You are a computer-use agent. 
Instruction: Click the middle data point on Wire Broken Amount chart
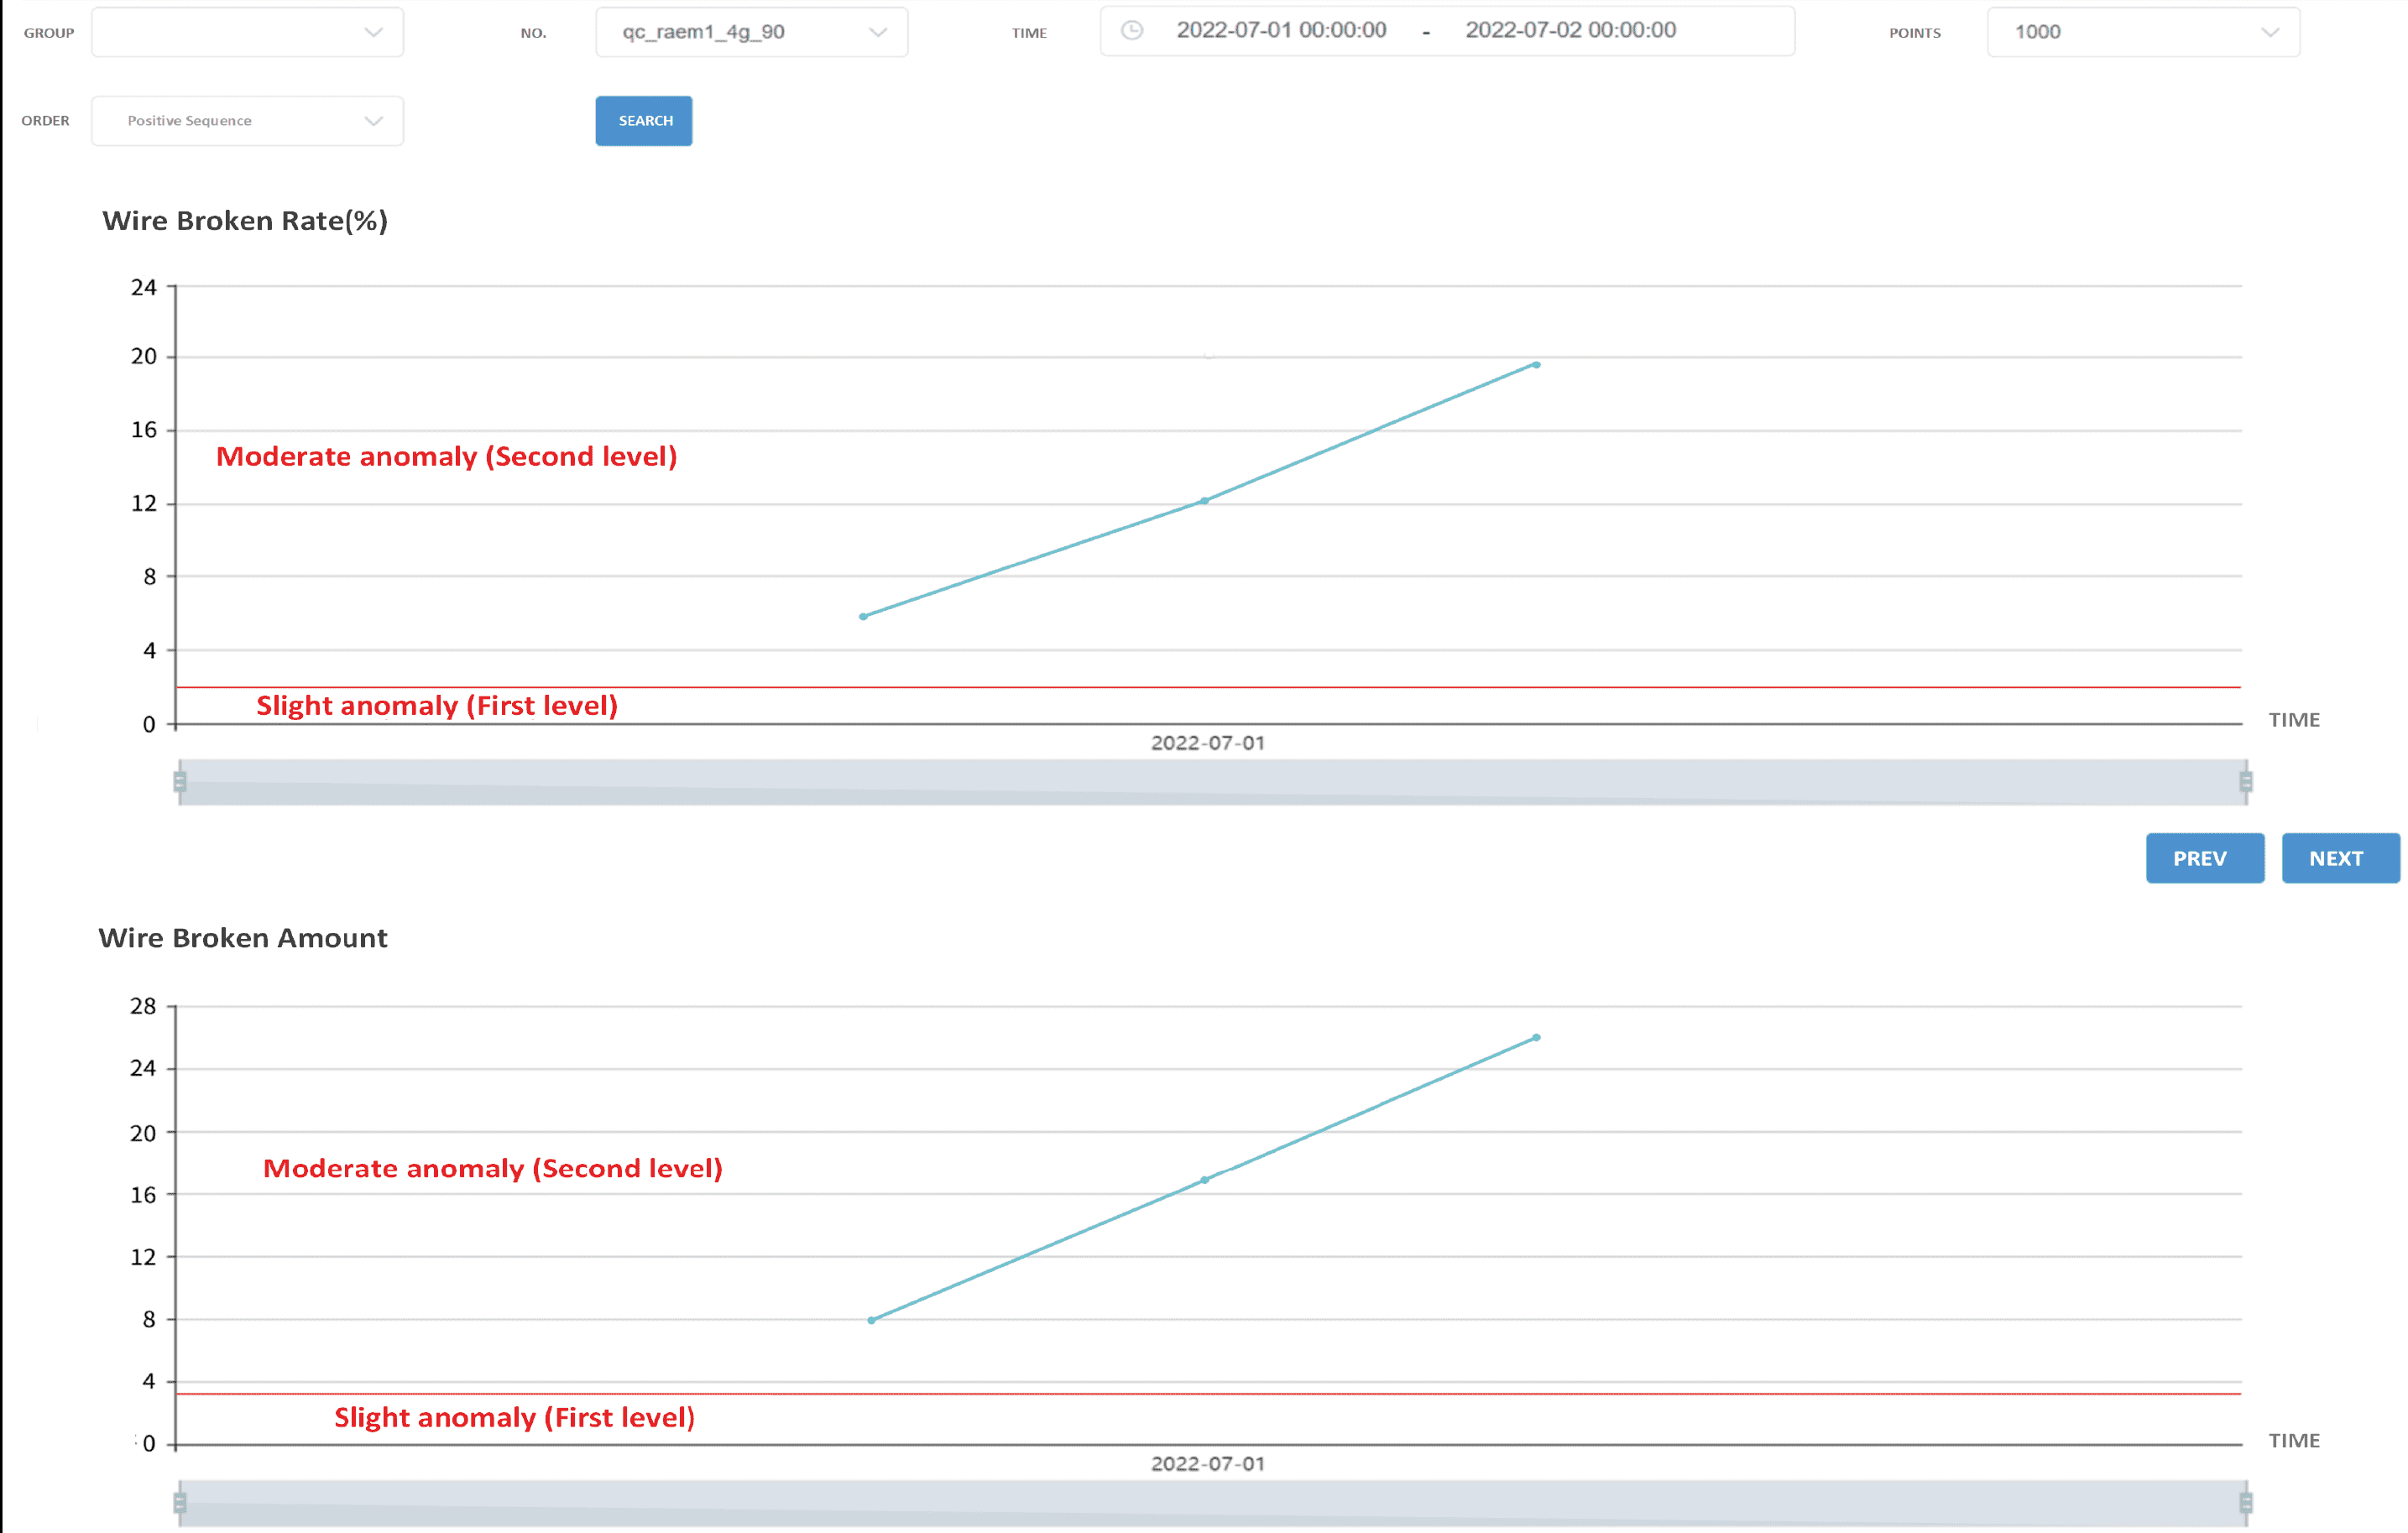[1204, 1180]
